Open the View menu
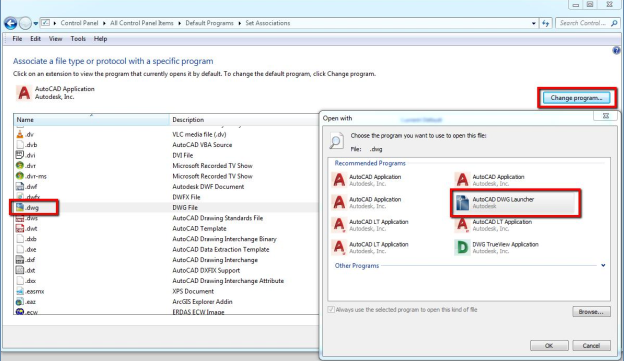 pyautogui.click(x=55, y=39)
